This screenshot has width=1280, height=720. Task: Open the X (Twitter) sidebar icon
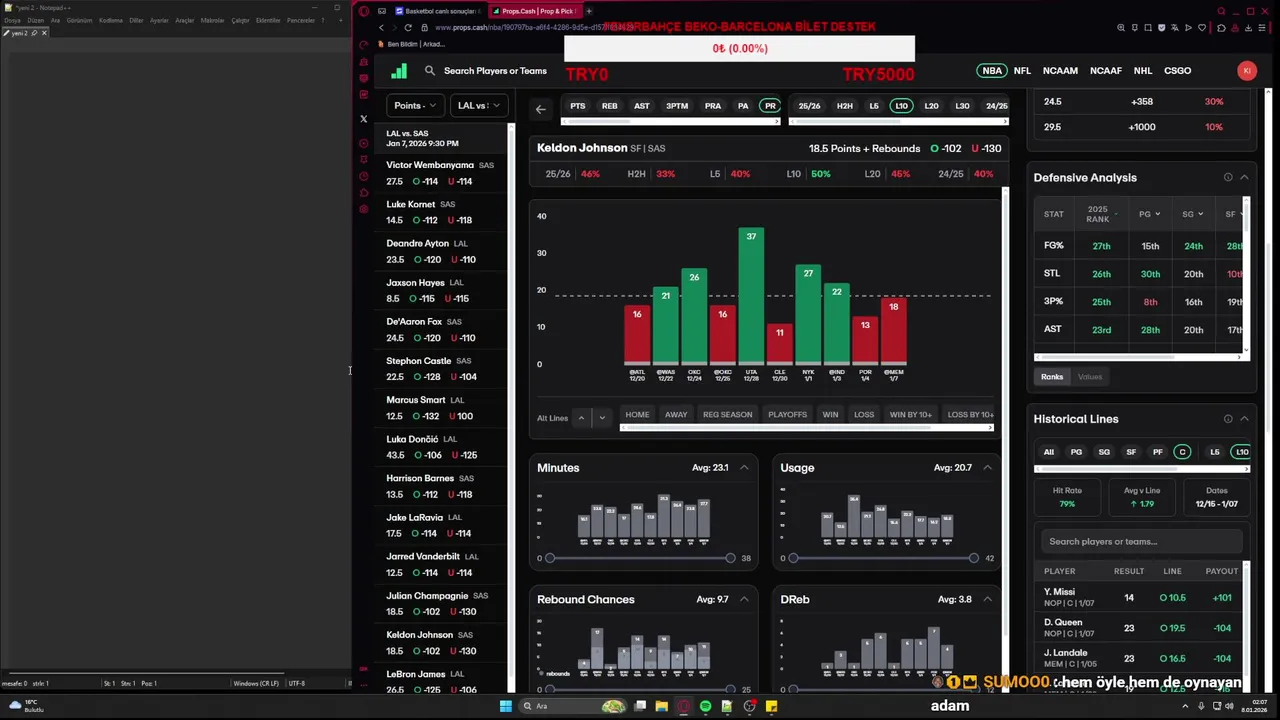point(364,119)
